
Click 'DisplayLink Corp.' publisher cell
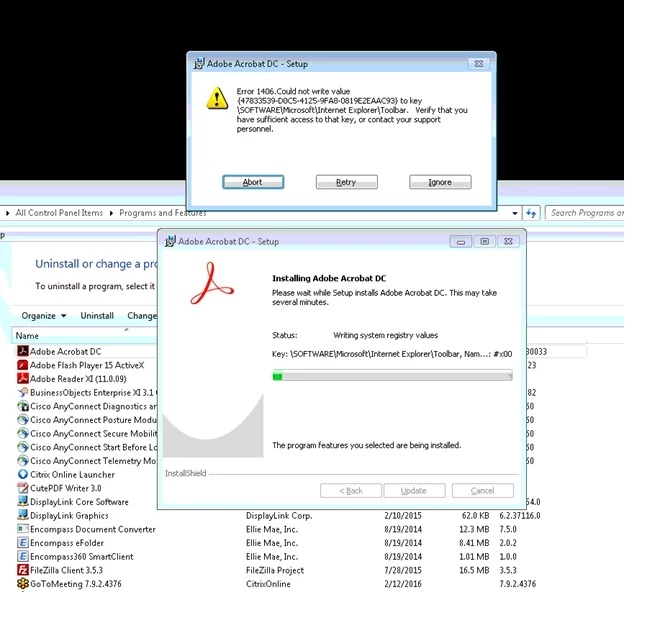(279, 516)
